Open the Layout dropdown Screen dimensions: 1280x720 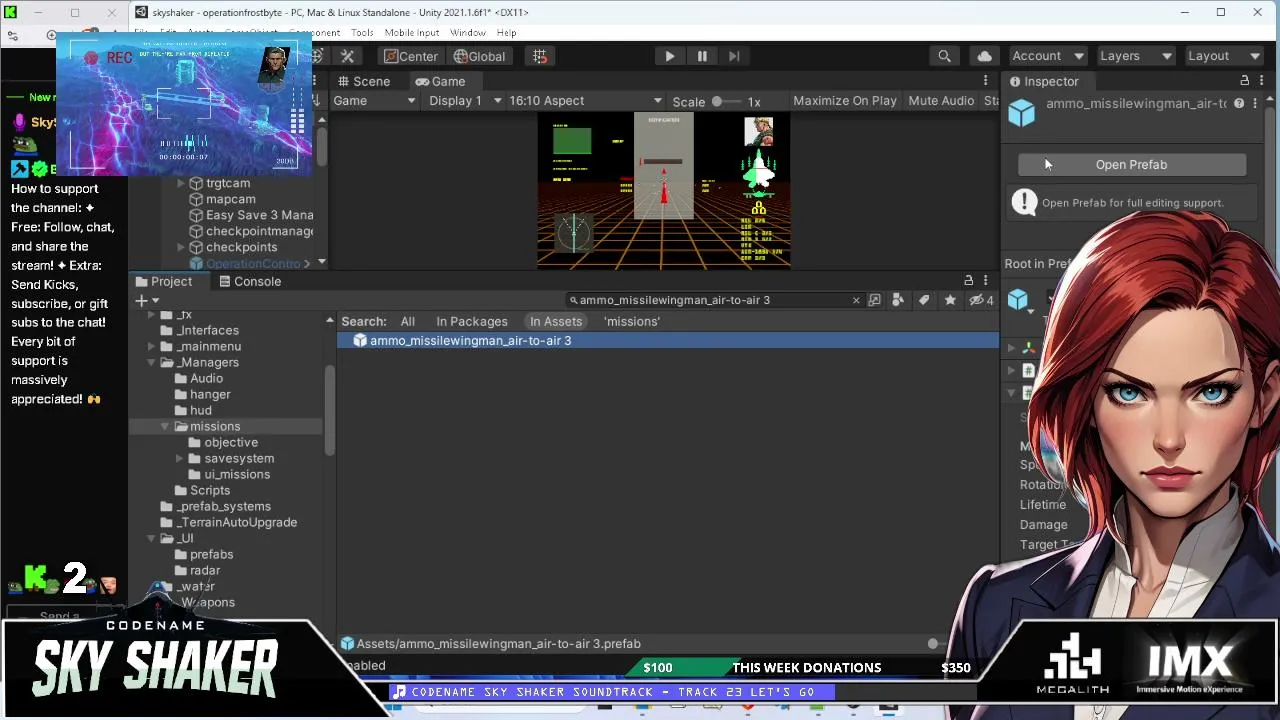click(1224, 56)
